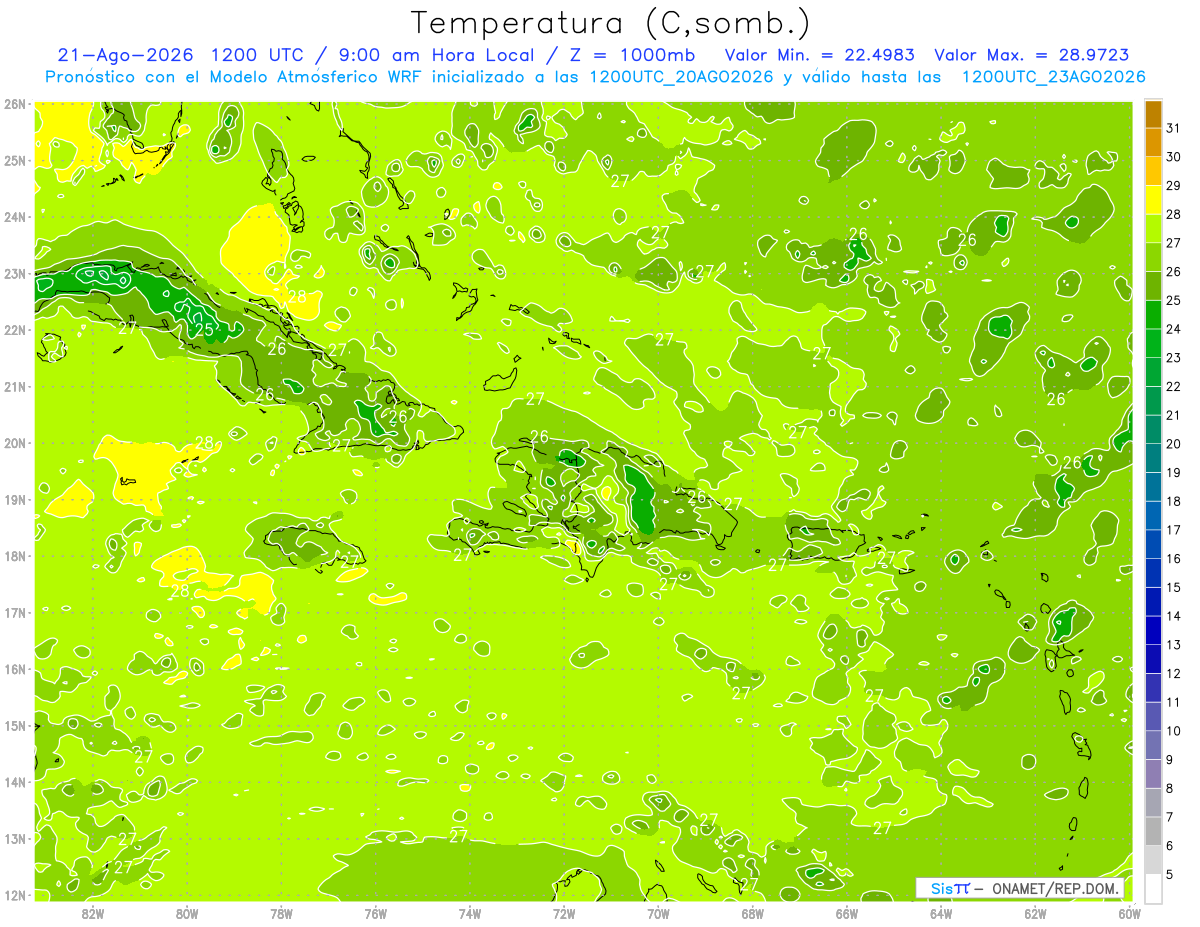Click the legend value label "5"
The width and height of the screenshot is (1200, 927).
(1171, 874)
